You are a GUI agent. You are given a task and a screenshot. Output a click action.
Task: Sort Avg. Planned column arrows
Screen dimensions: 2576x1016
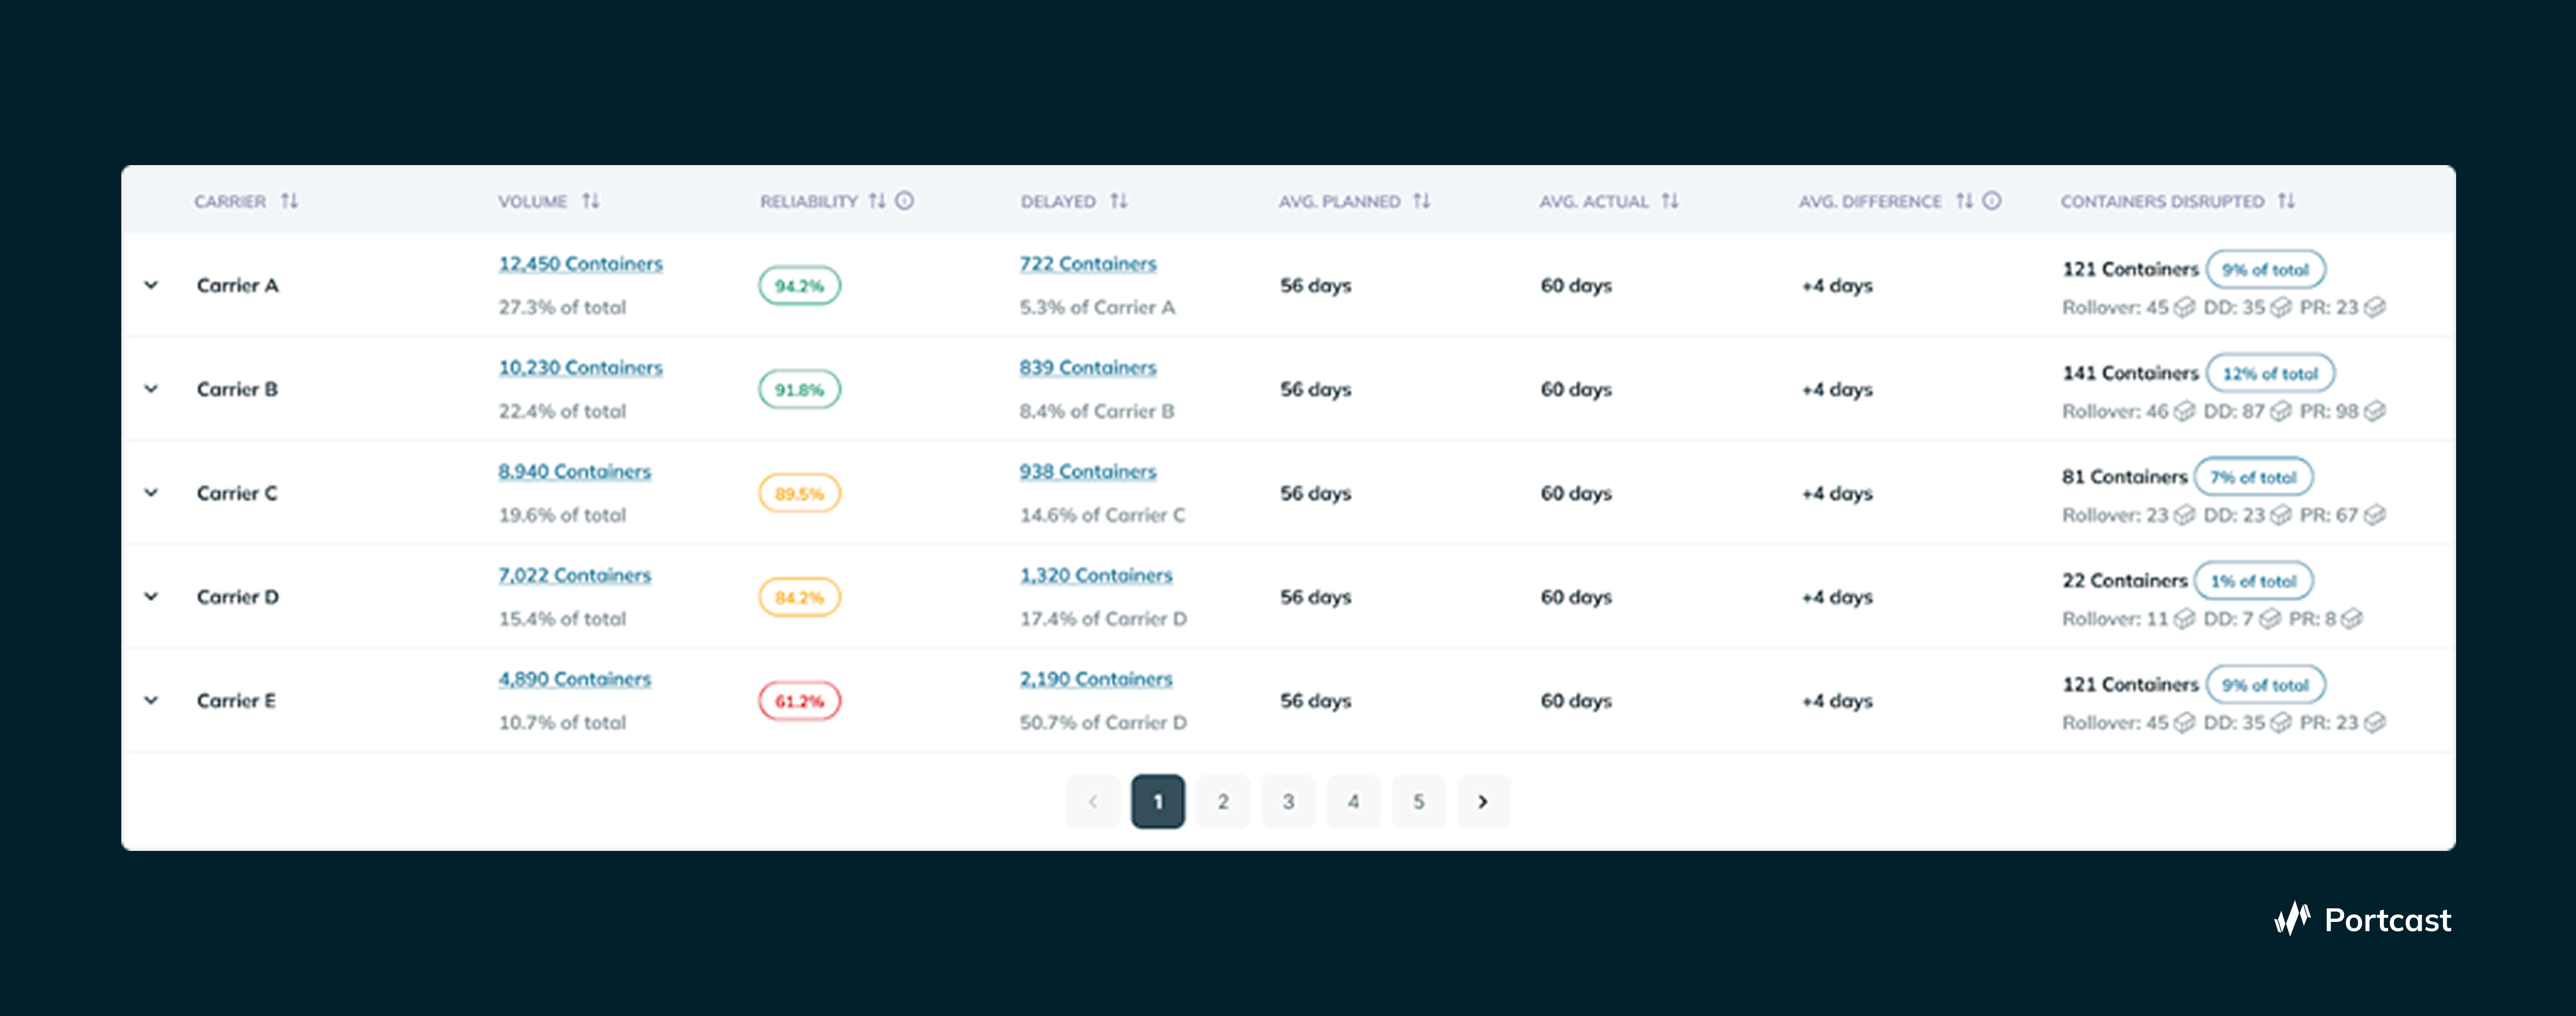coord(1421,201)
